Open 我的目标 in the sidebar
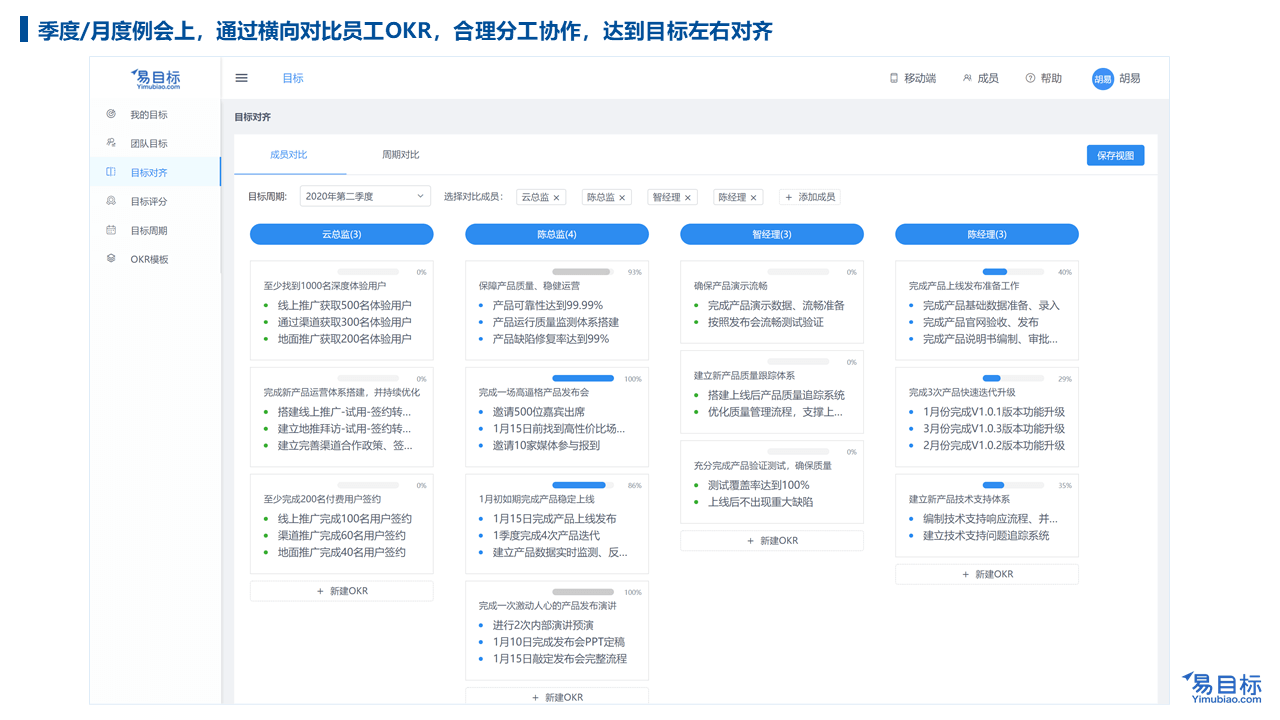 point(149,115)
